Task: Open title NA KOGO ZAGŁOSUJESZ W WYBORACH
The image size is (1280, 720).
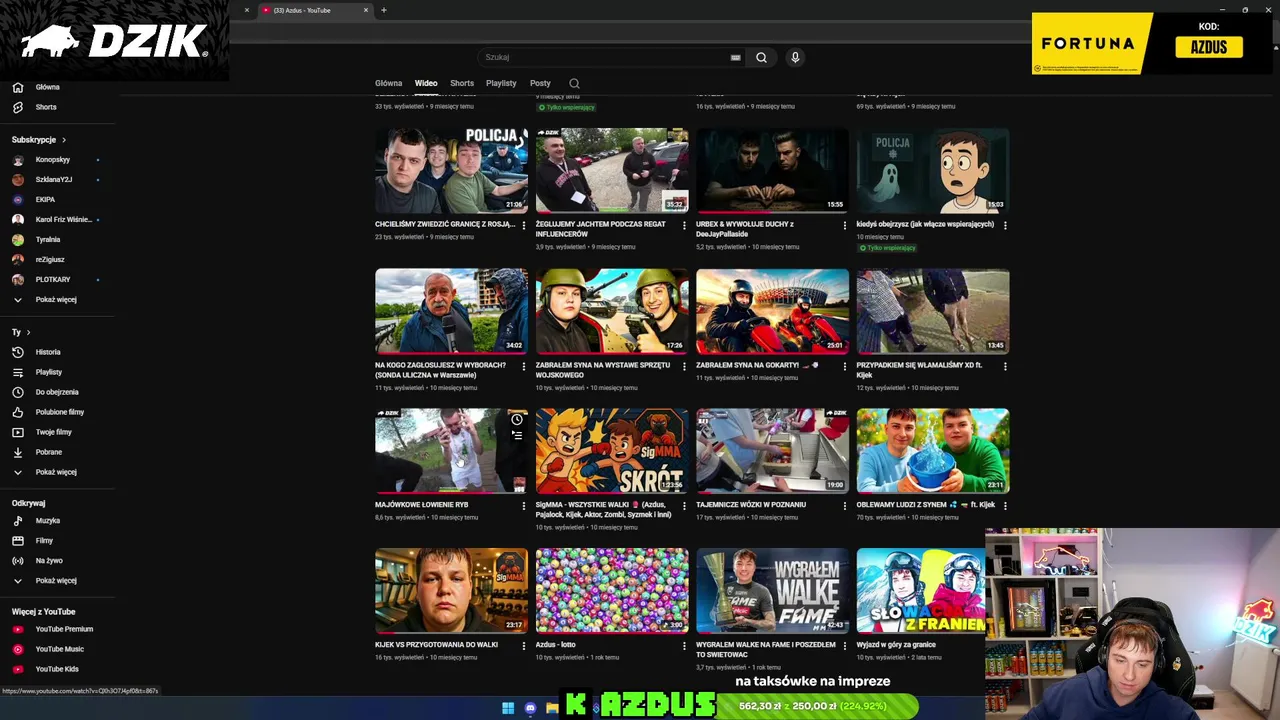Action: click(440, 370)
